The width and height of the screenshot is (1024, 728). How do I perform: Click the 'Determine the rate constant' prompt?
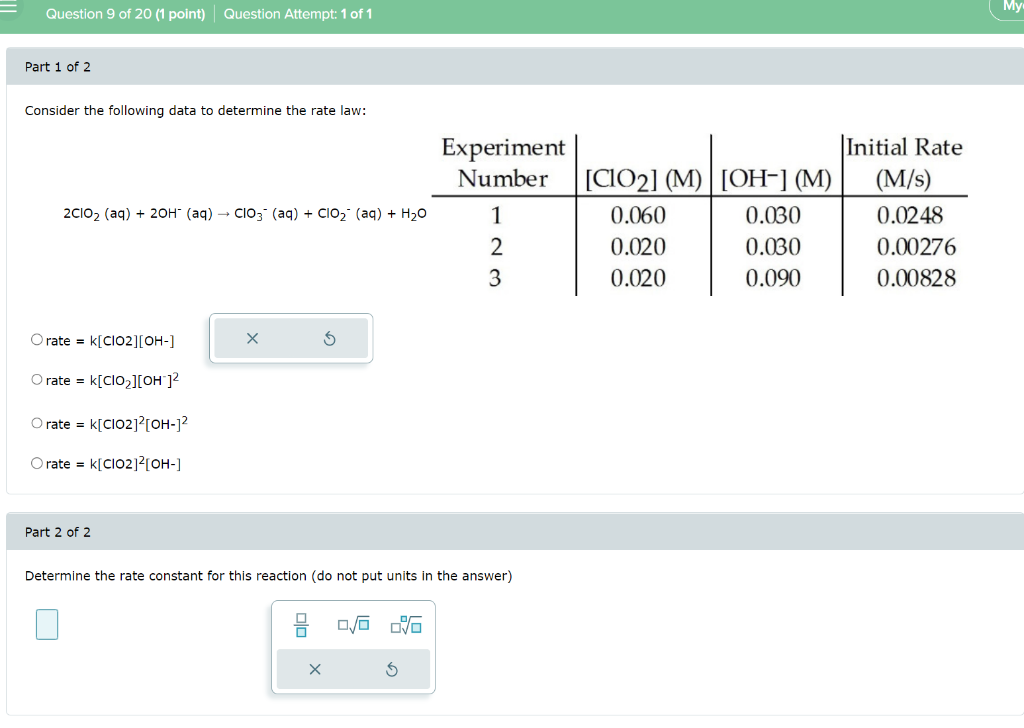click(x=268, y=576)
